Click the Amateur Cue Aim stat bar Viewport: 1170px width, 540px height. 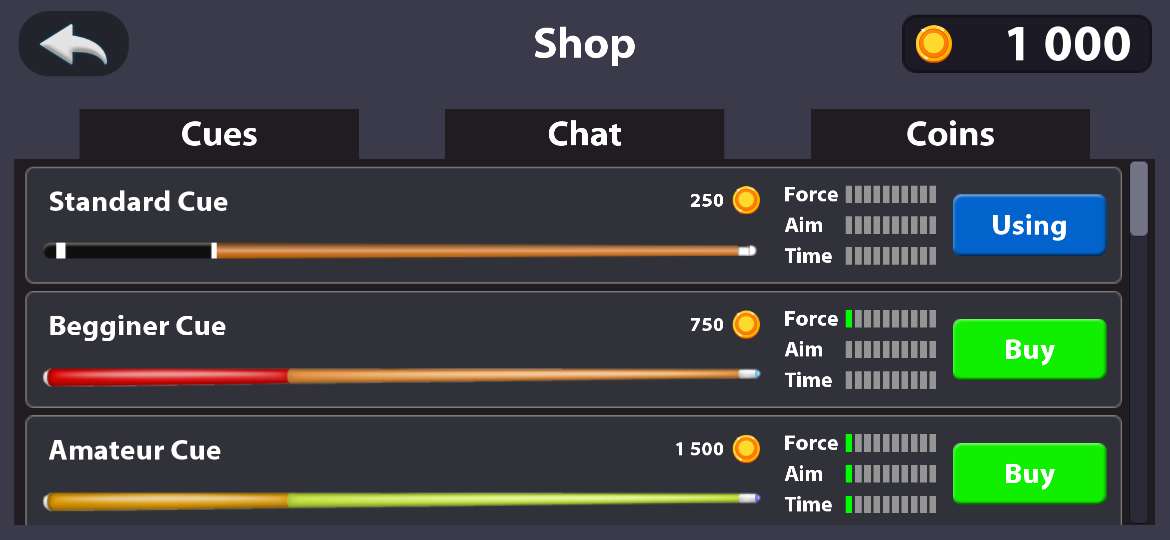point(891,474)
